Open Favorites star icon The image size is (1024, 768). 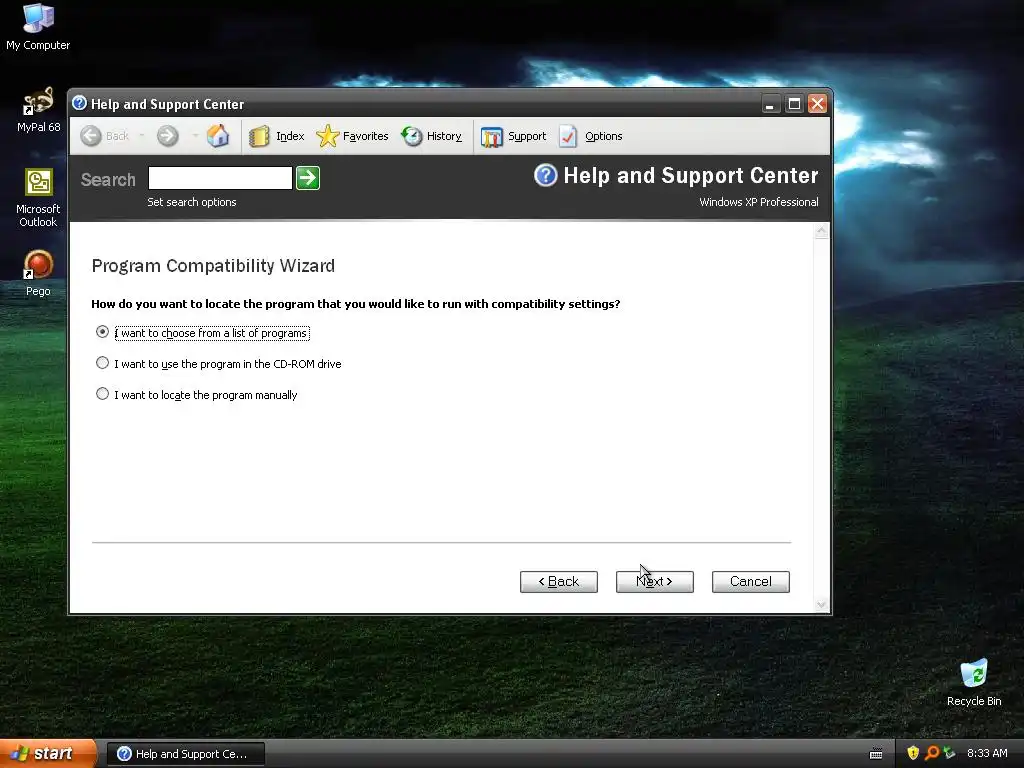coord(327,136)
